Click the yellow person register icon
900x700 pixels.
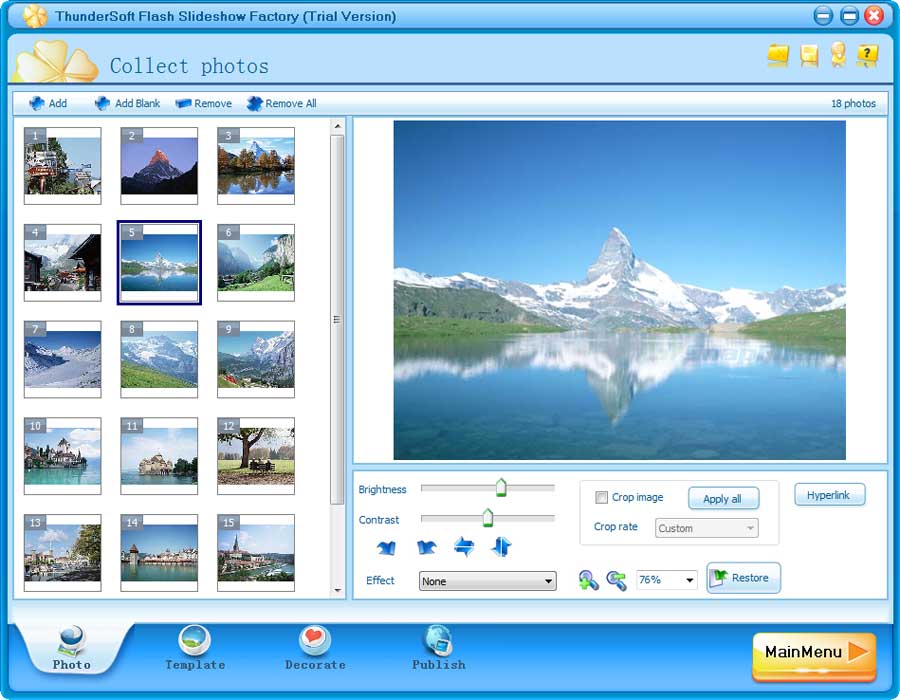tap(838, 55)
